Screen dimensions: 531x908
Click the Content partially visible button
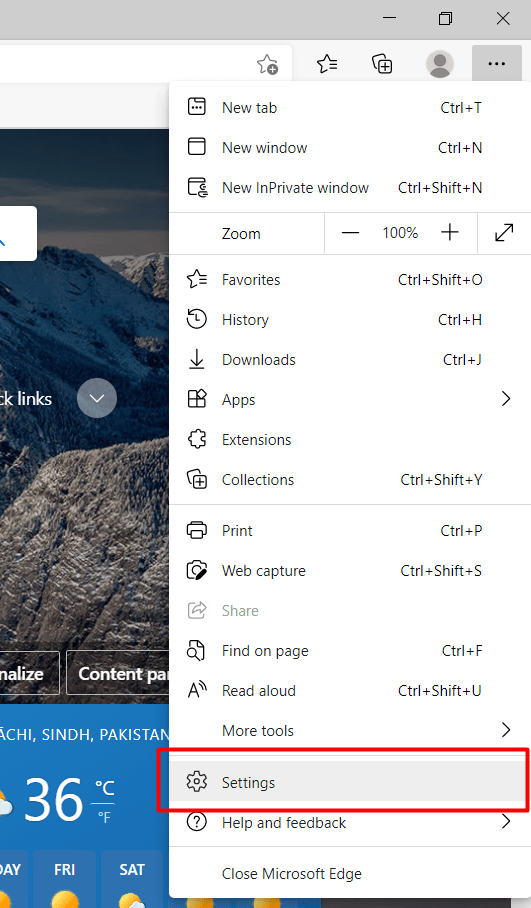(118, 673)
